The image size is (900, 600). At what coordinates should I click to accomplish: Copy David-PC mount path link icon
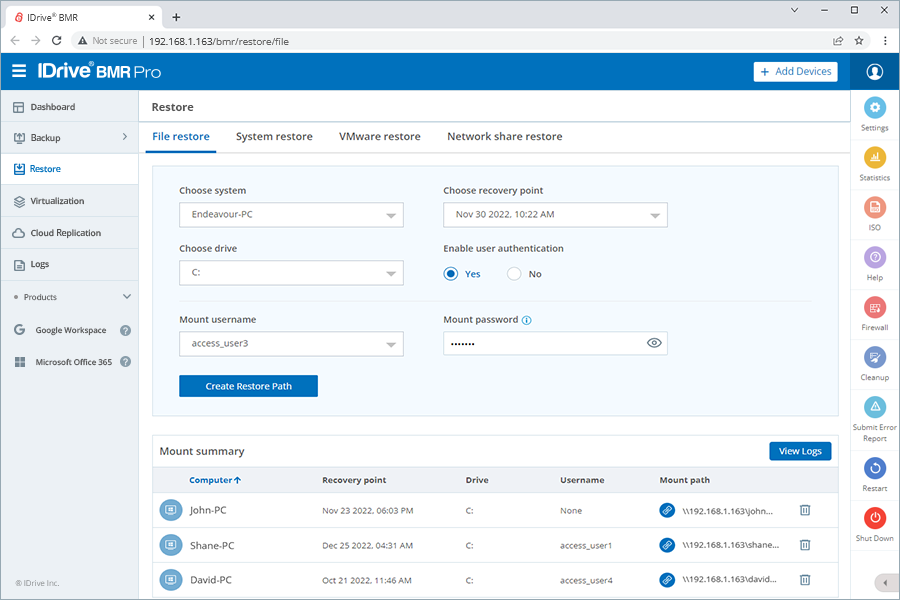pos(667,580)
